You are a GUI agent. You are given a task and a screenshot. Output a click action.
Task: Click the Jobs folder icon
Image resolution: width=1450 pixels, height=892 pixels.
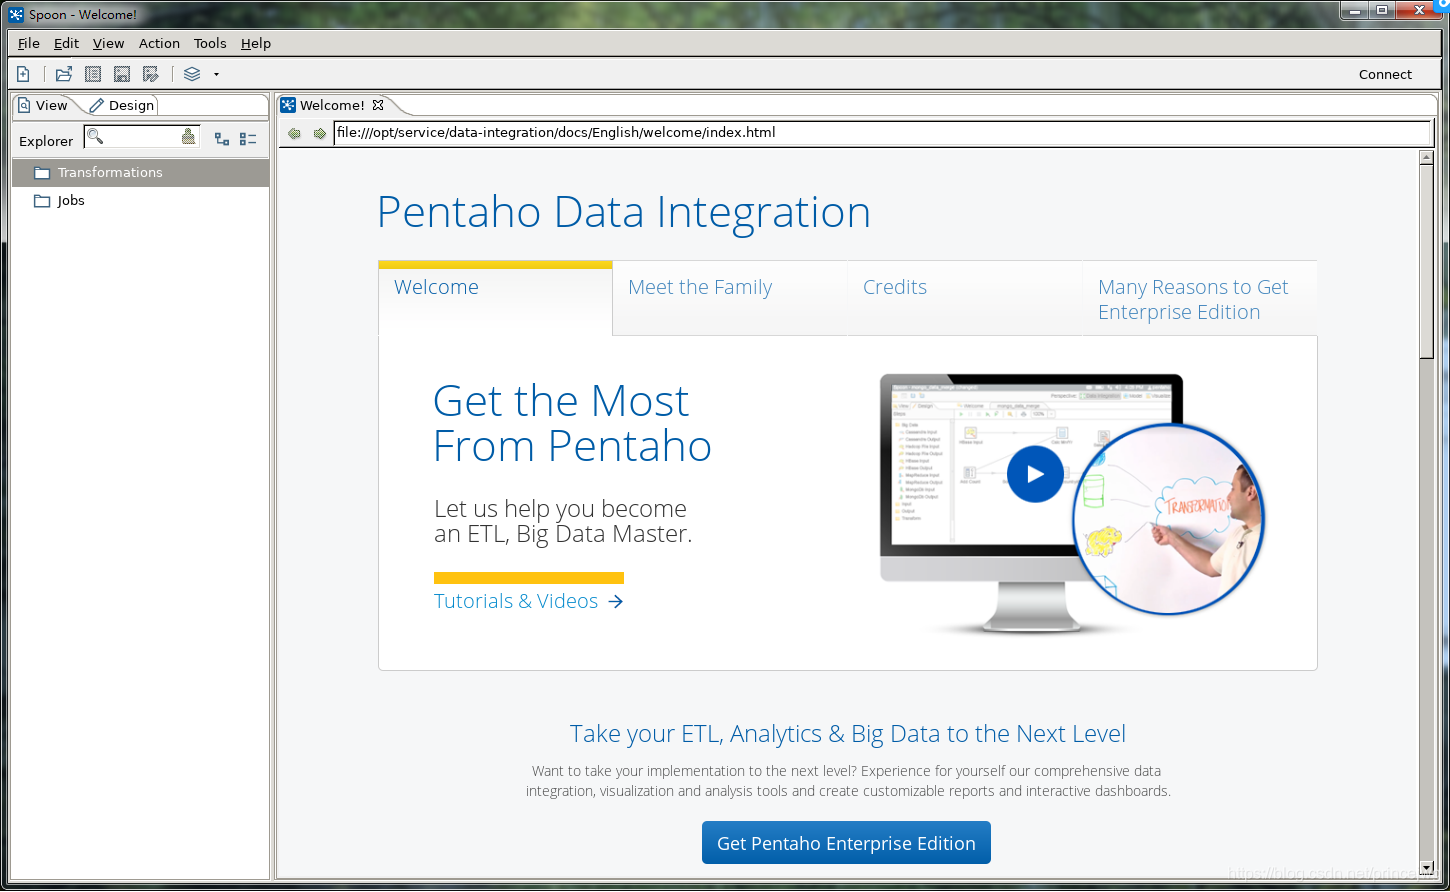(x=42, y=201)
